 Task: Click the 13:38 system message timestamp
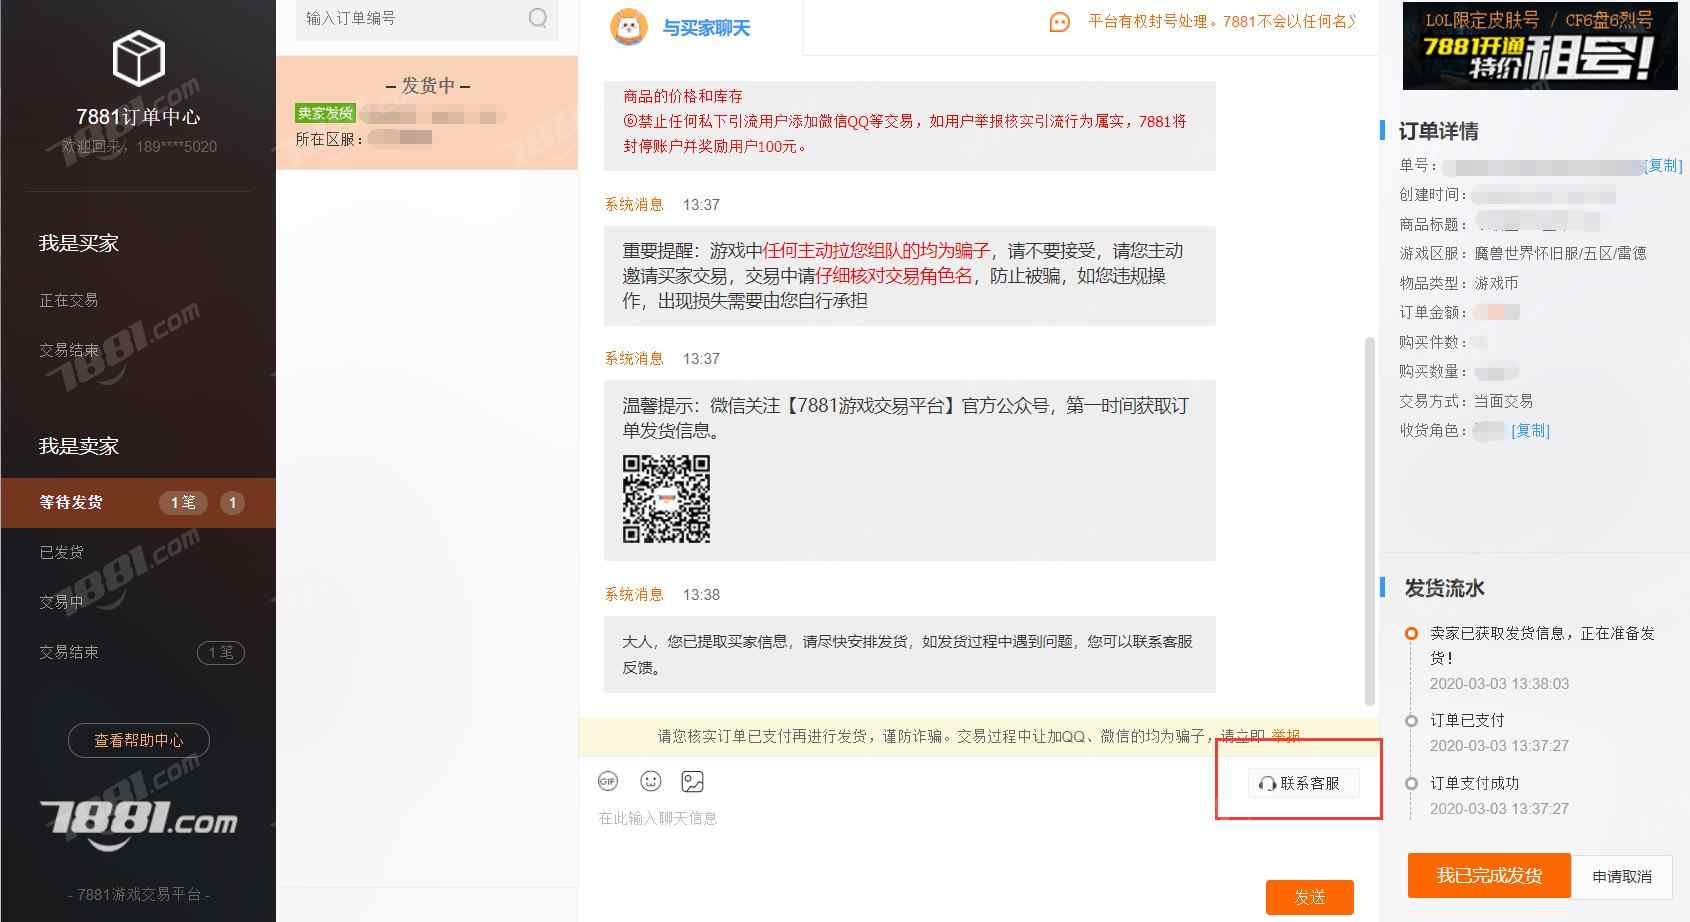pos(701,594)
